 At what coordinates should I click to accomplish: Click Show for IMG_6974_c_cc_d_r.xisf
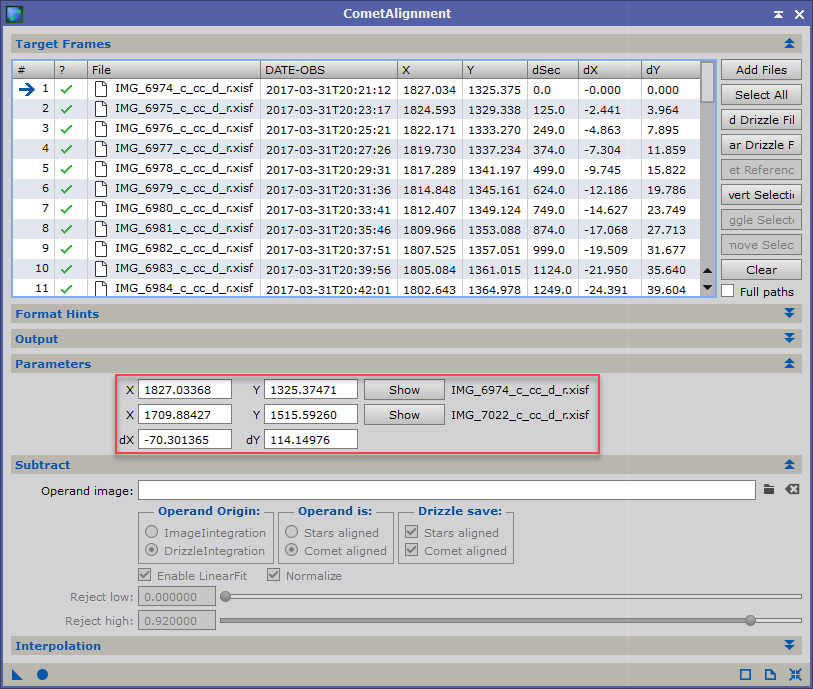click(x=404, y=390)
